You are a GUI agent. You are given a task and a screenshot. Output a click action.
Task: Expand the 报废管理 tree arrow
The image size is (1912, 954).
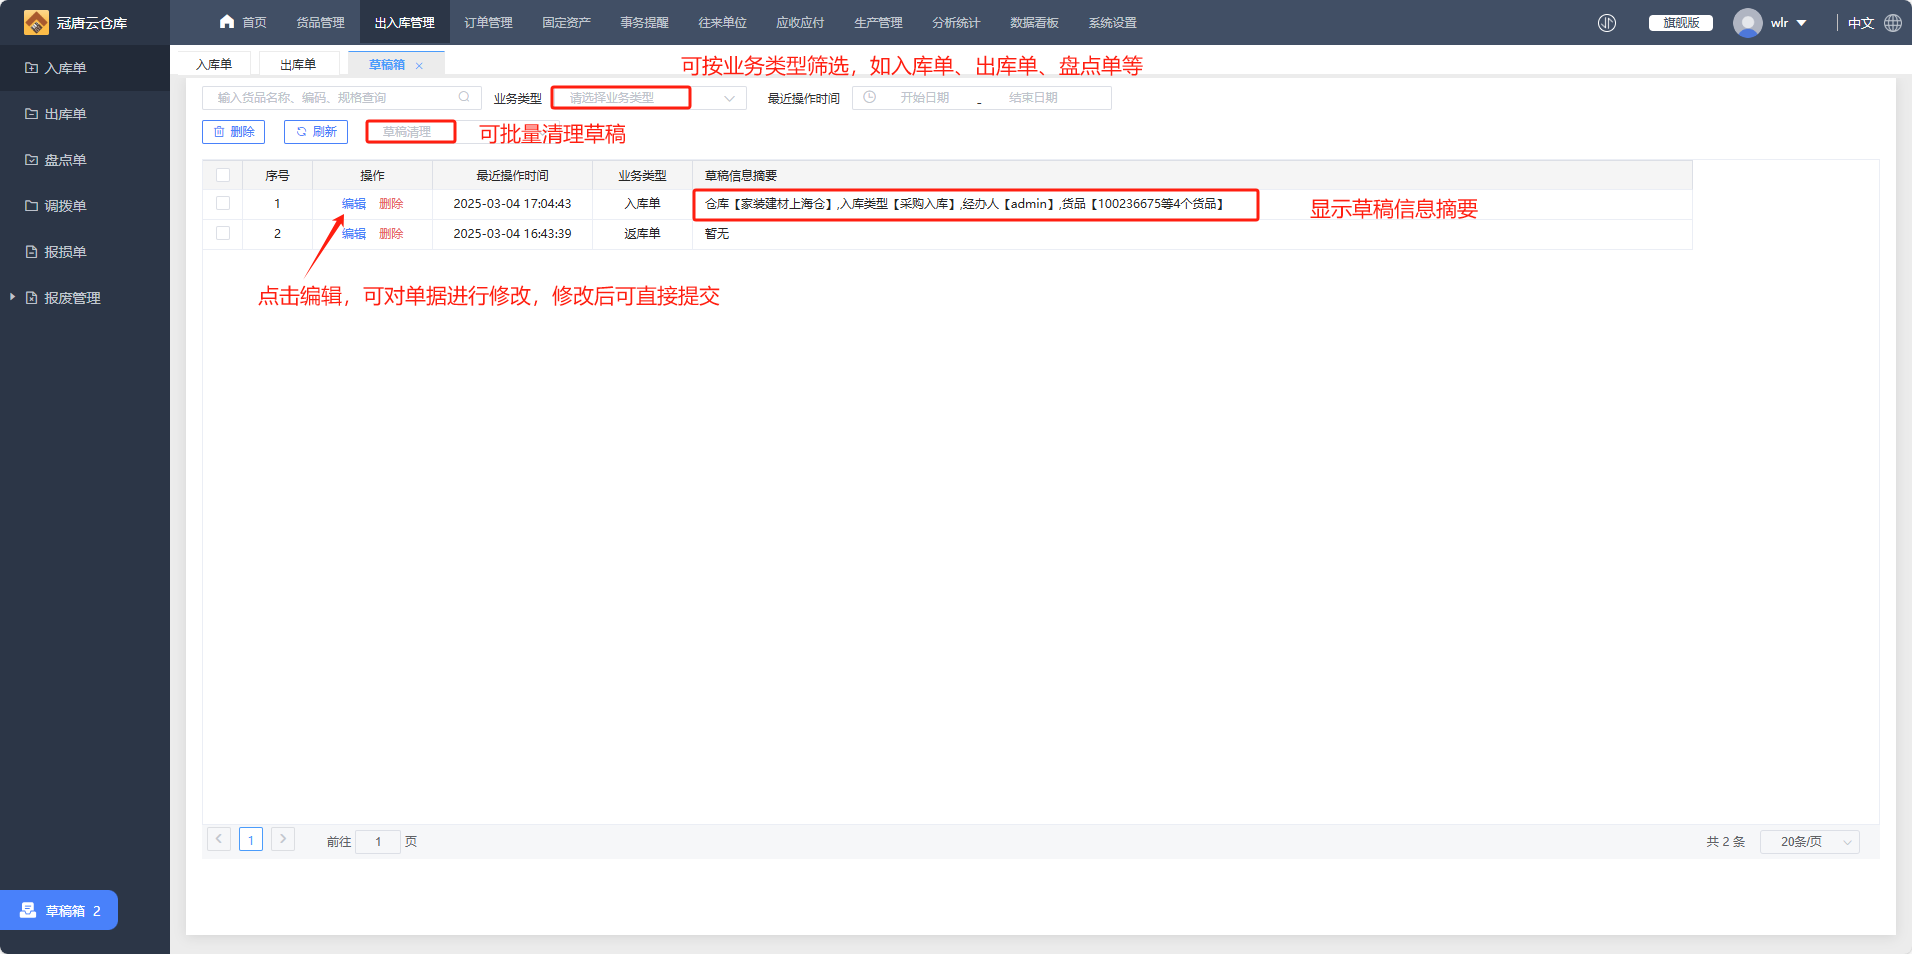click(12, 297)
